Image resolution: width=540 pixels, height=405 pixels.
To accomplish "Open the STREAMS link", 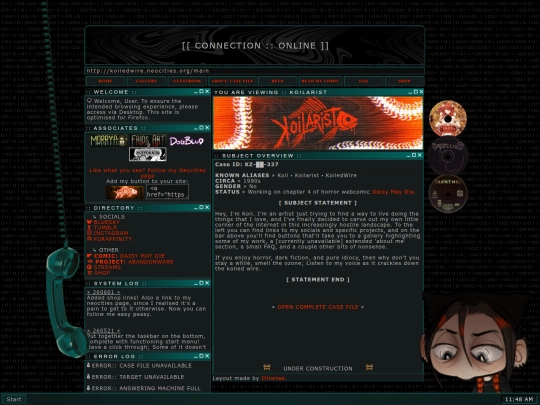I will click(x=107, y=267).
